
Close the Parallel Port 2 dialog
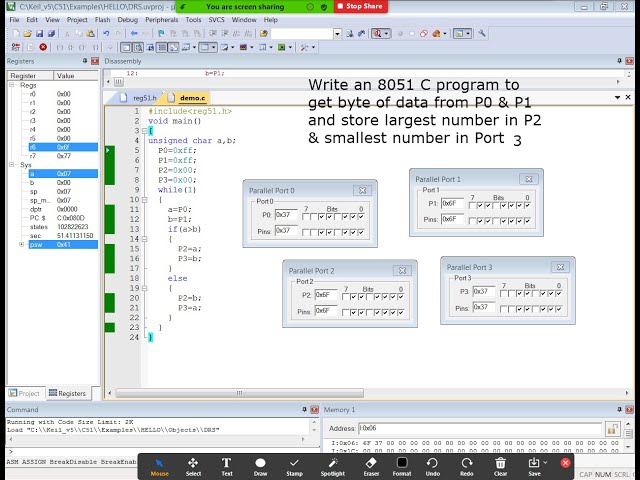point(402,270)
